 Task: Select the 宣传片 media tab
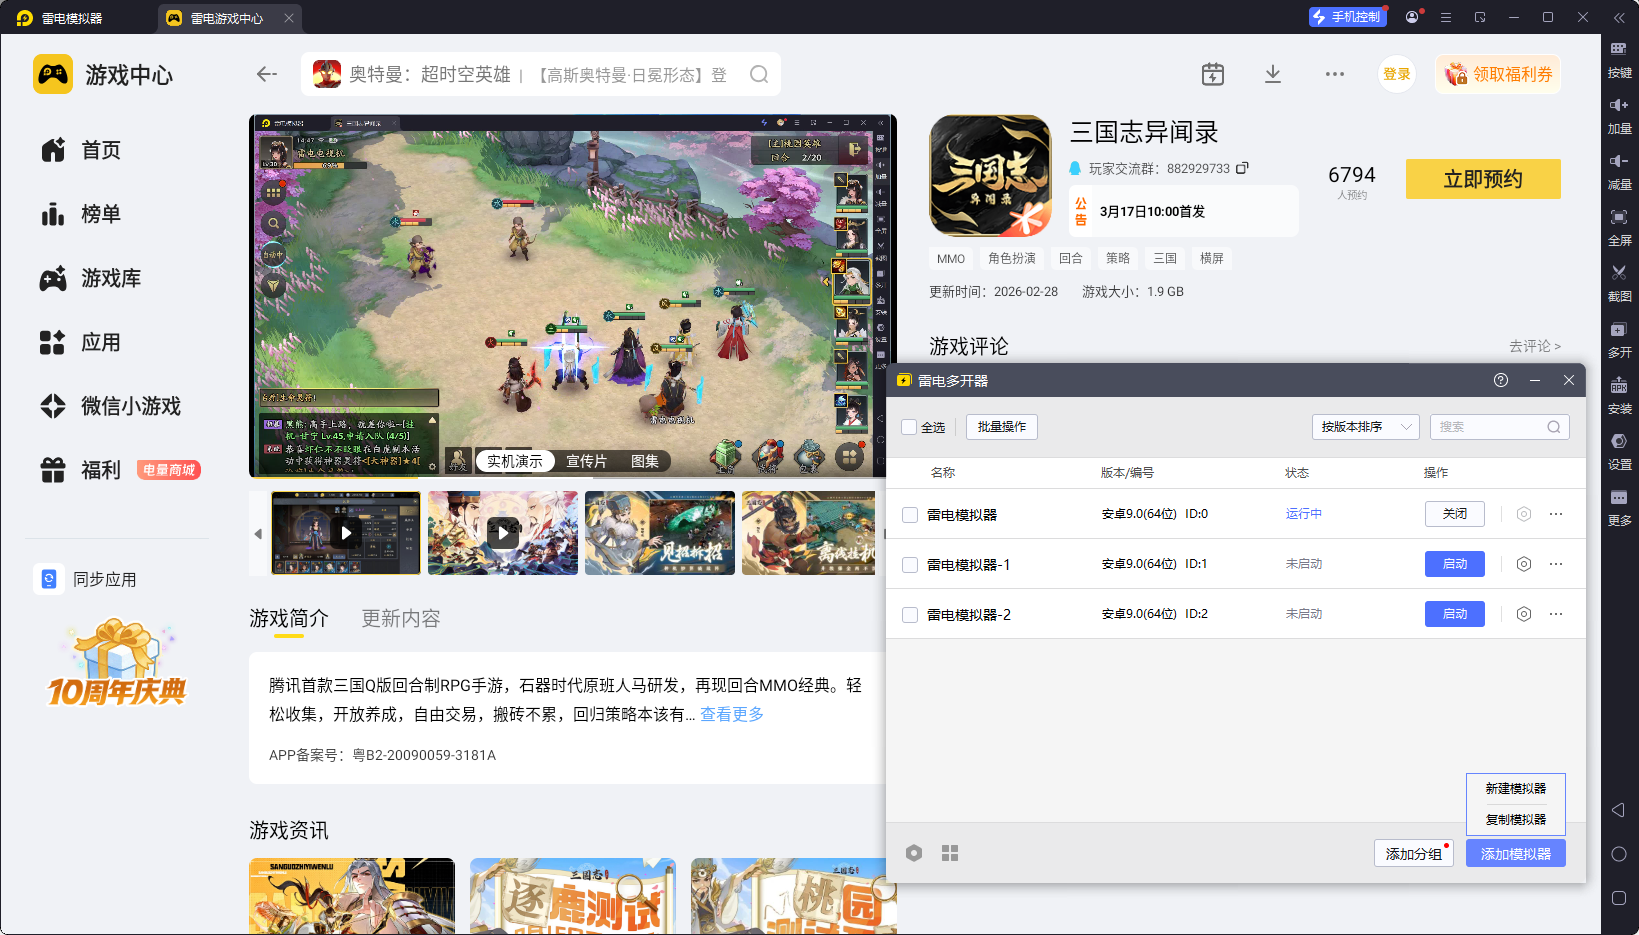[x=586, y=461]
